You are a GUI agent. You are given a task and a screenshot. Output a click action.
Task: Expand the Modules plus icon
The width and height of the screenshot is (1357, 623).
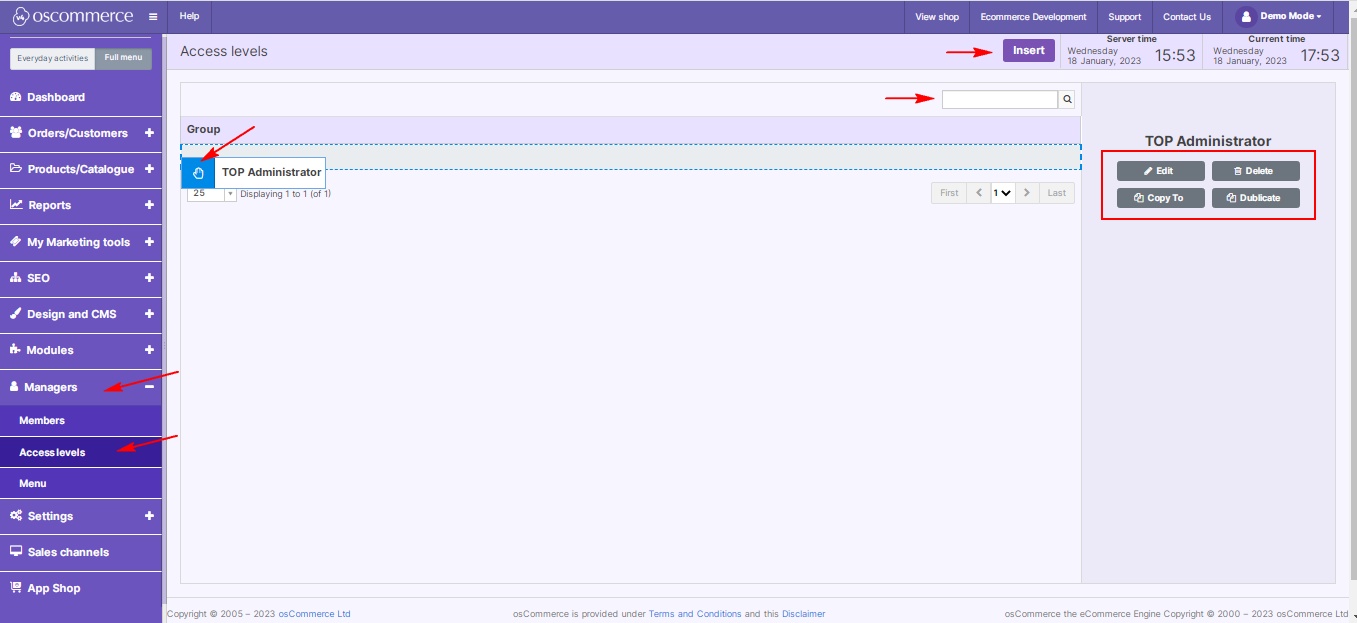point(149,350)
